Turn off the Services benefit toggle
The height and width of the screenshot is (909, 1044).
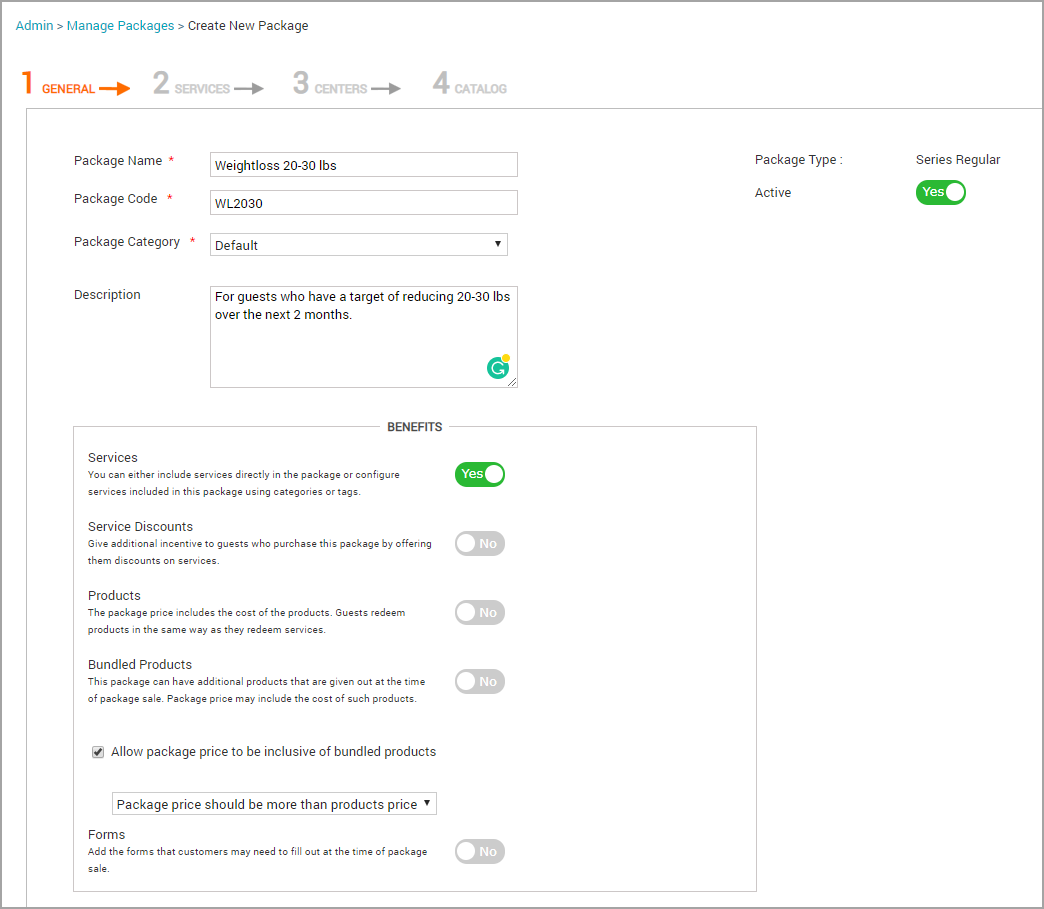[x=479, y=474]
